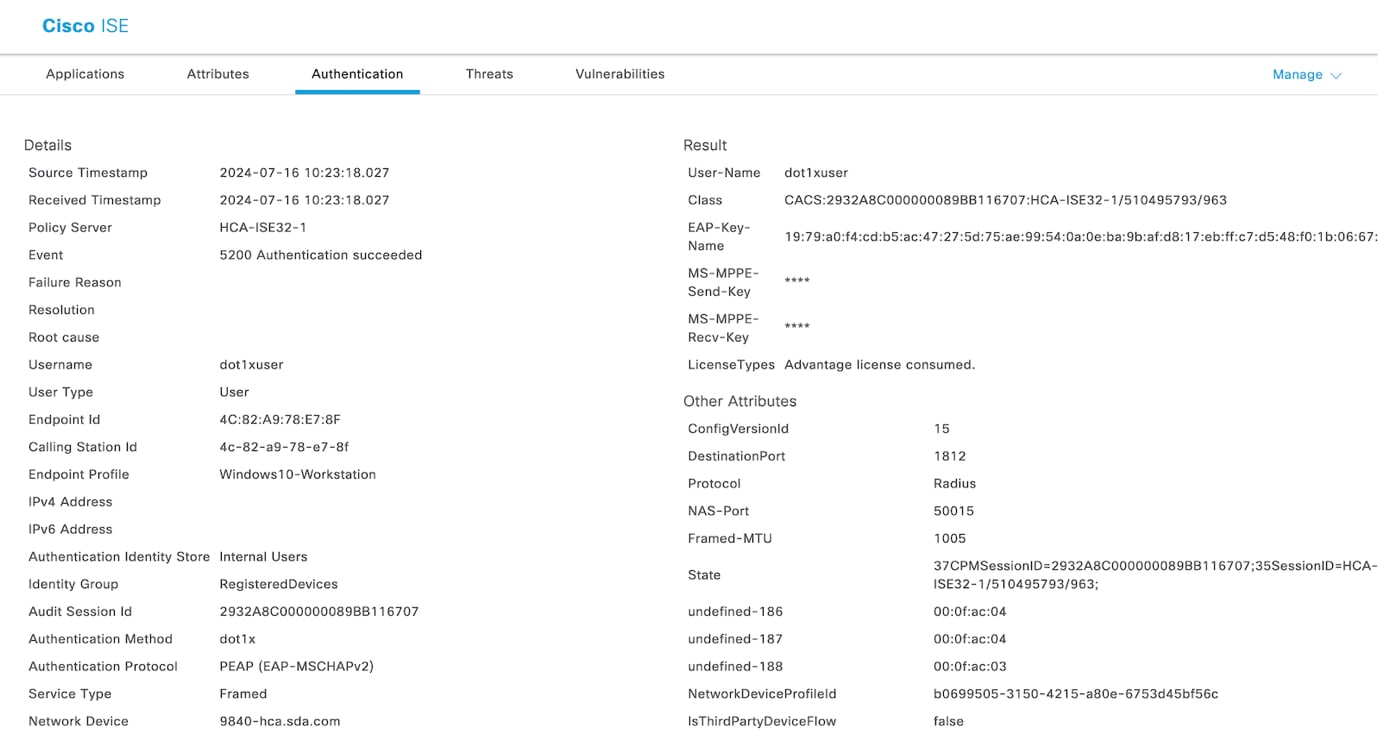Click the Other Attributes heading
Screen dimensions: 1378x741
(x=740, y=401)
